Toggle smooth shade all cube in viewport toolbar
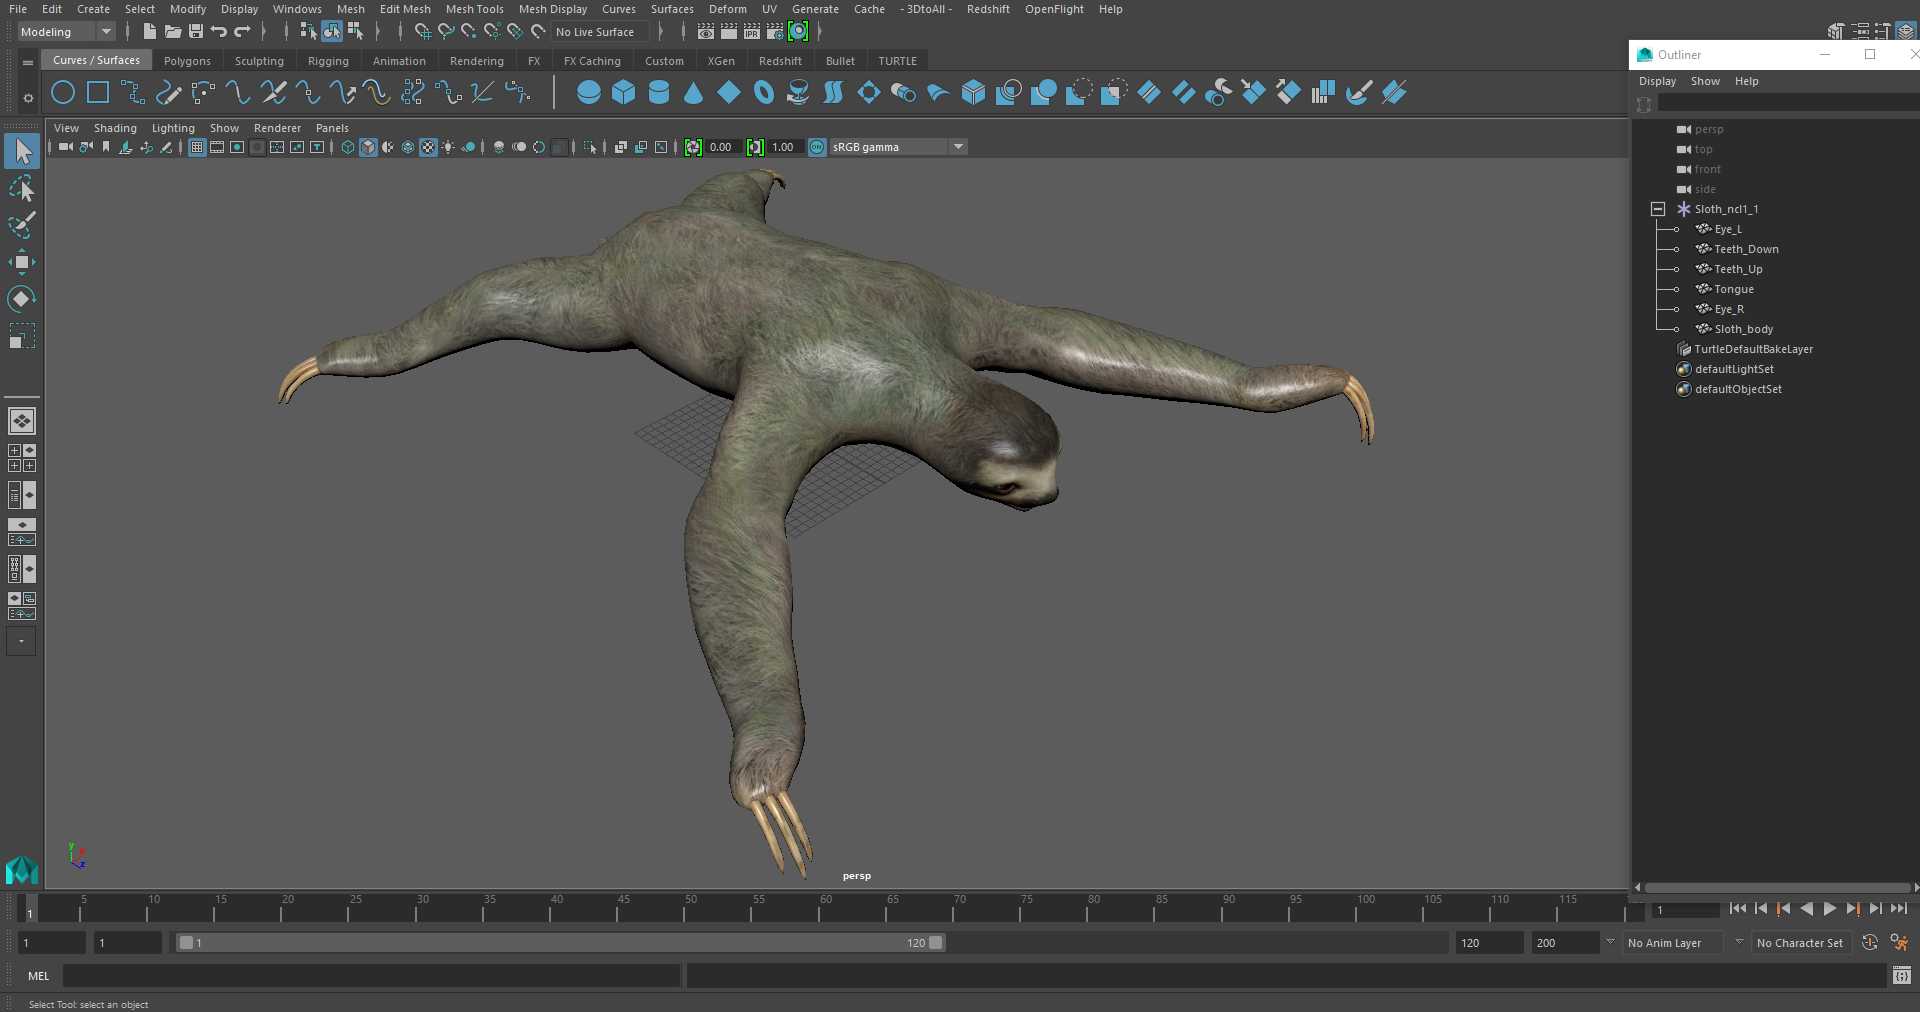The width and height of the screenshot is (1920, 1012). (368, 147)
